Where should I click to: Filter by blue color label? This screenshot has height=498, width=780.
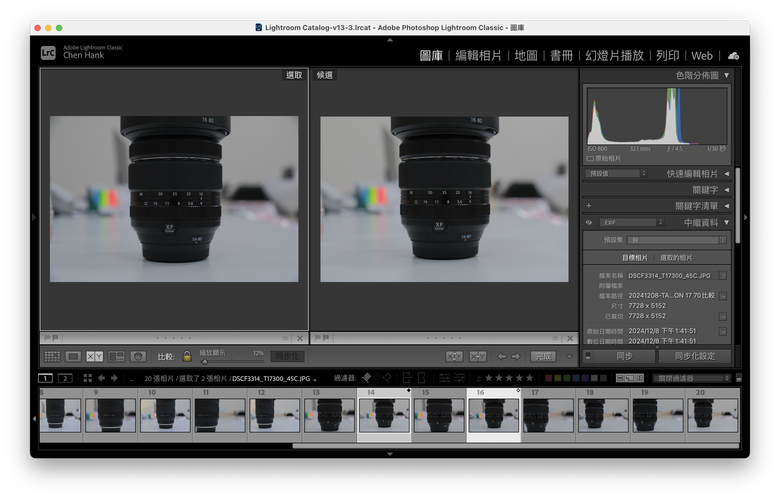(x=576, y=378)
